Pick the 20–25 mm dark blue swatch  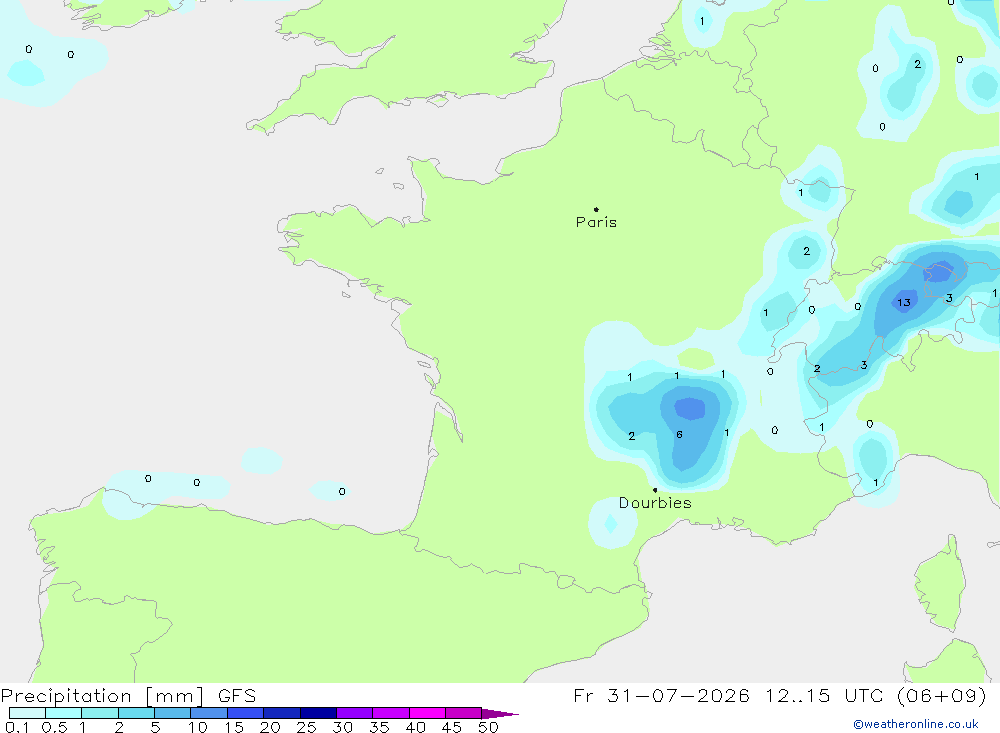[x=282, y=713]
